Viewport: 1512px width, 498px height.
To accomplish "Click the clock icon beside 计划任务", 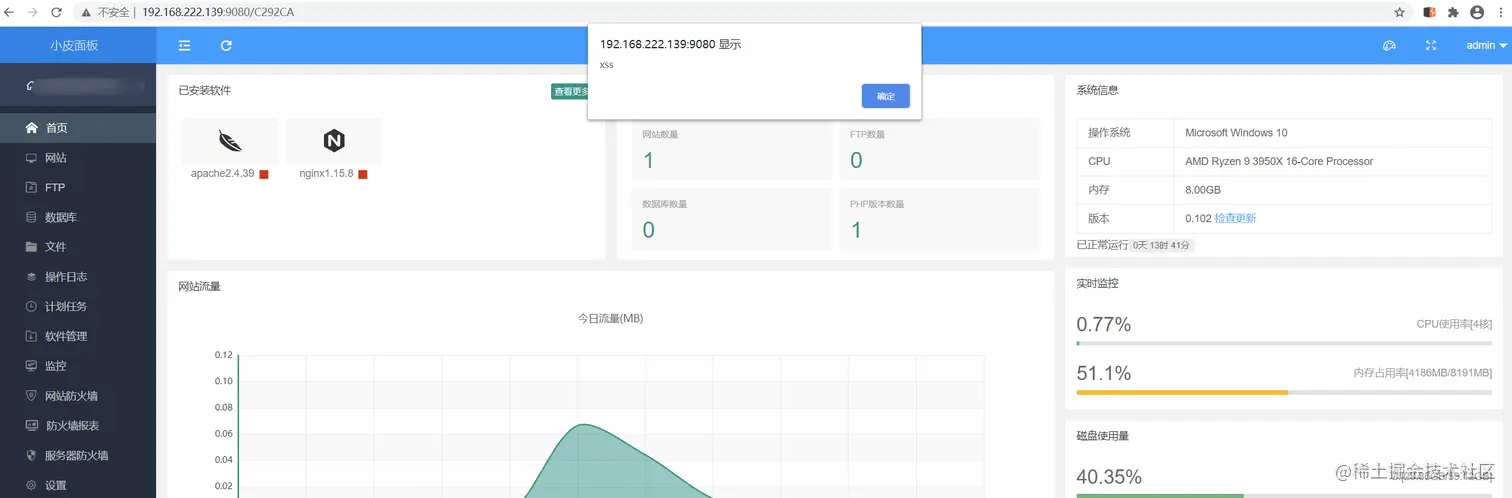I will tap(31, 307).
